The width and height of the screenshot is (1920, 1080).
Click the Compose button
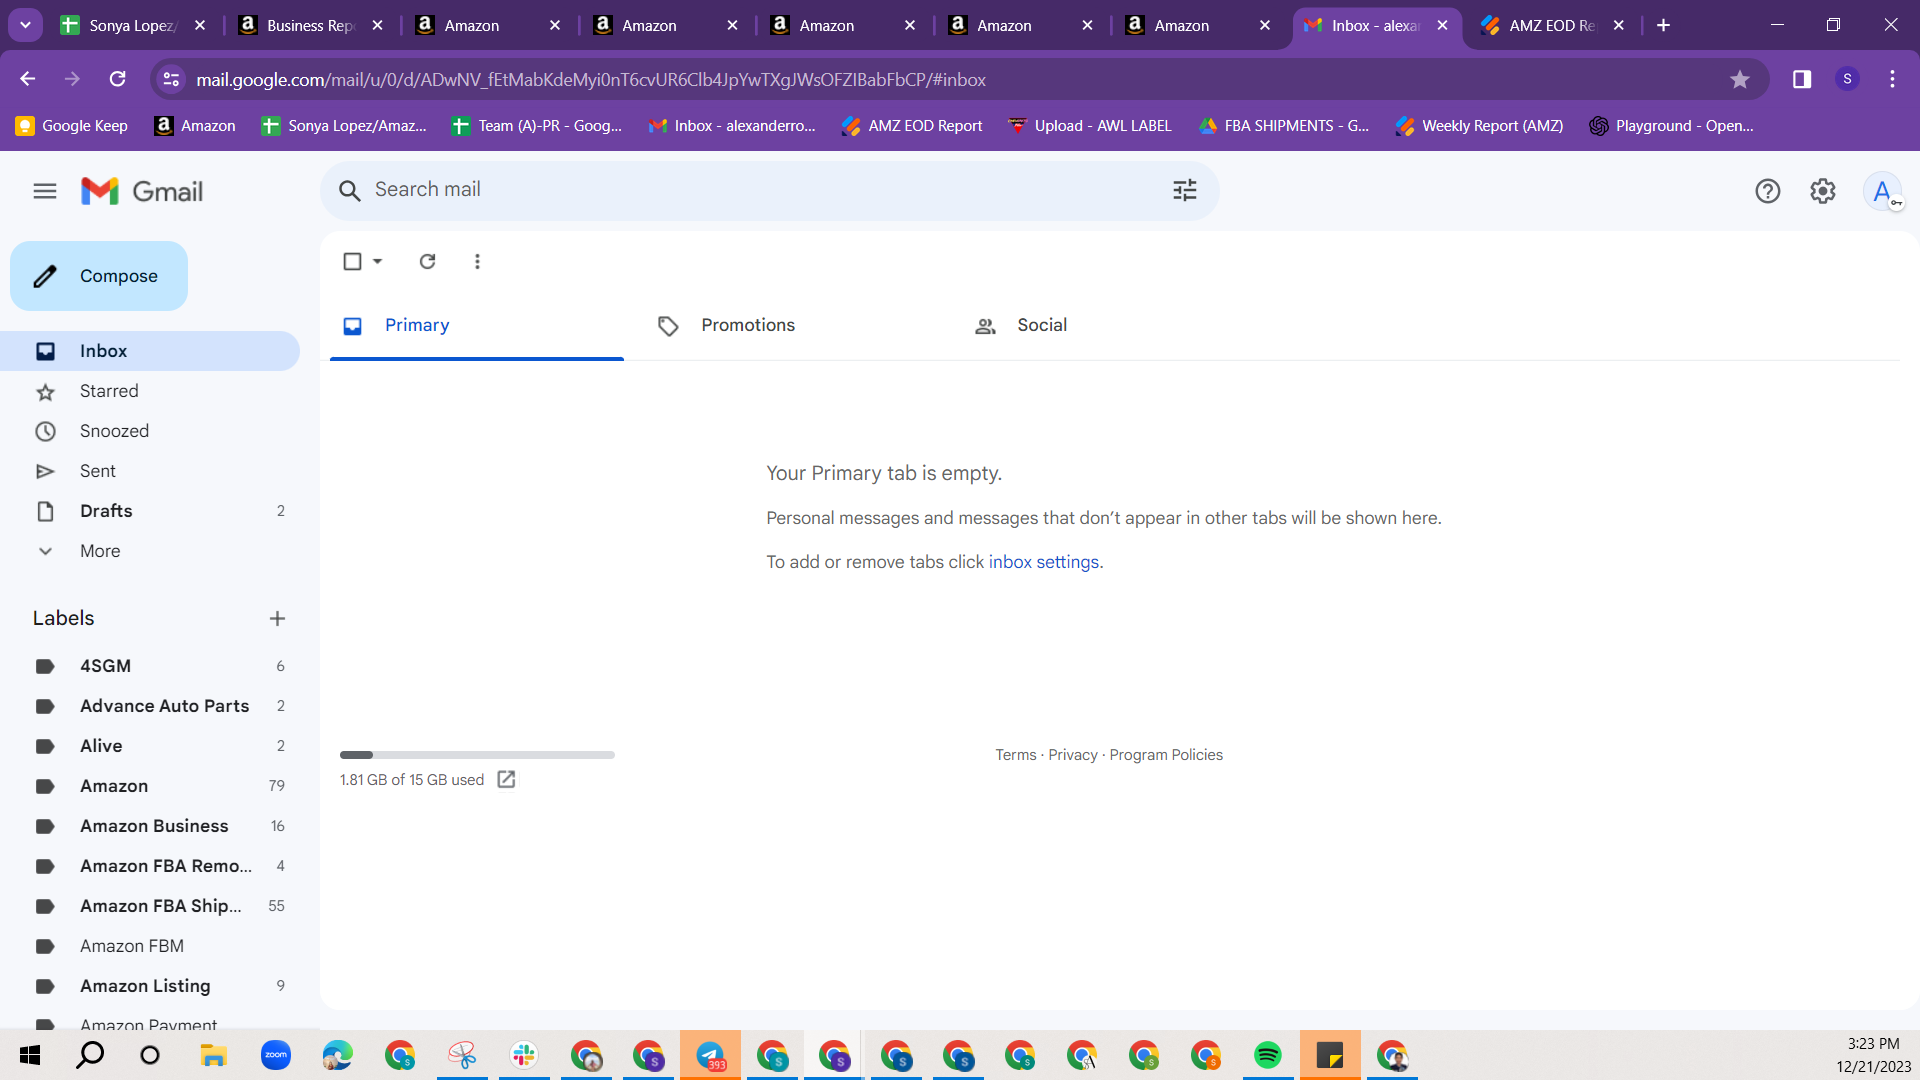[99, 276]
